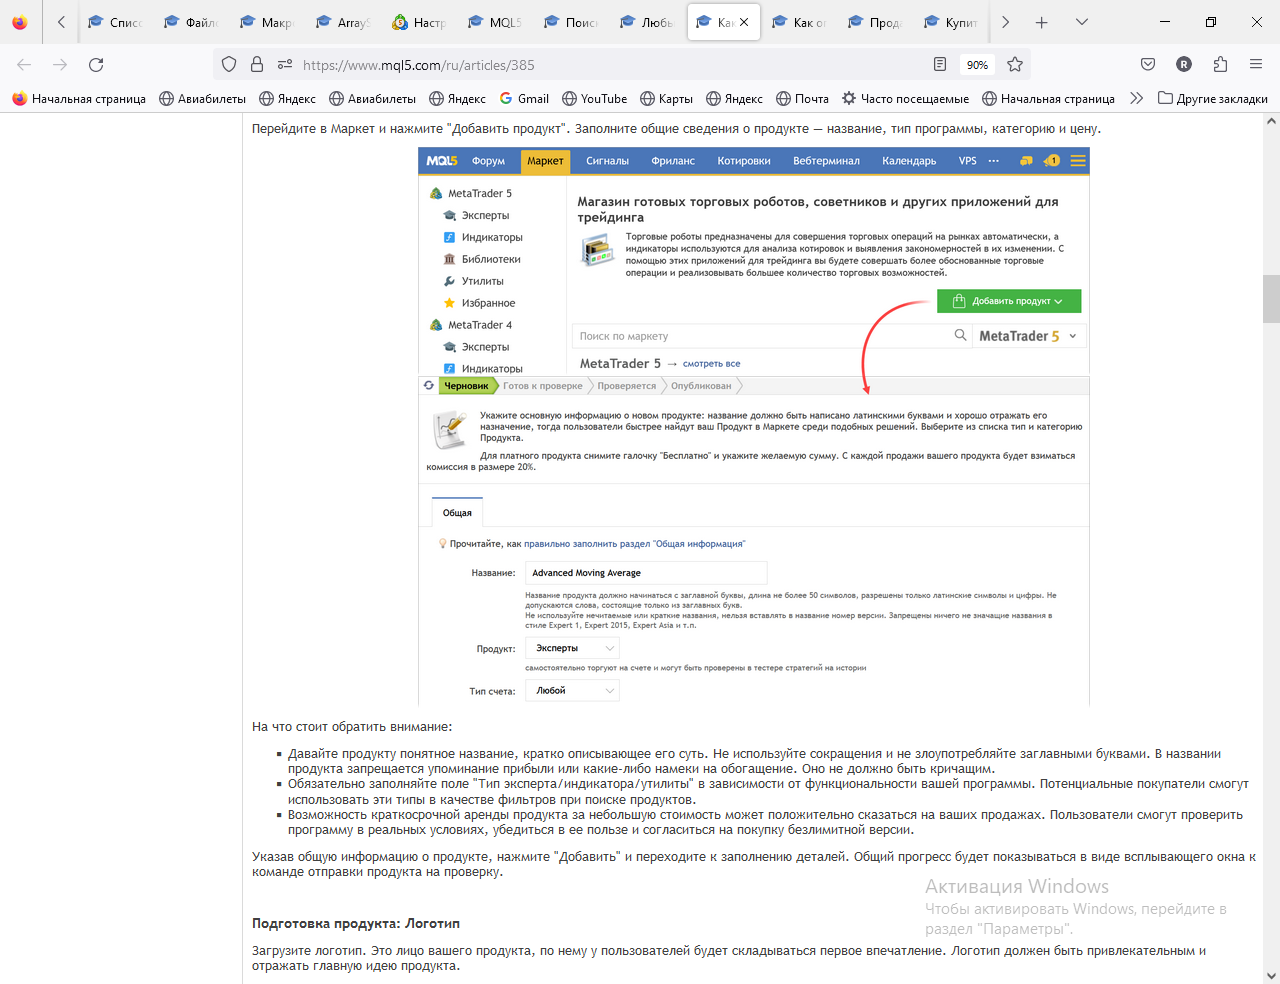The height and width of the screenshot is (984, 1280).
Task: Go back to the previous page
Action: pyautogui.click(x=24, y=65)
